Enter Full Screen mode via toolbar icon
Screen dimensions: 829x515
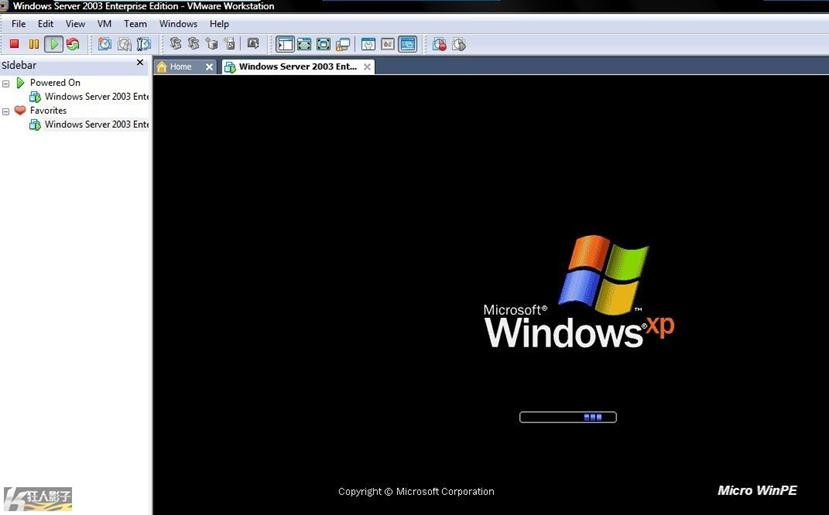(323, 44)
